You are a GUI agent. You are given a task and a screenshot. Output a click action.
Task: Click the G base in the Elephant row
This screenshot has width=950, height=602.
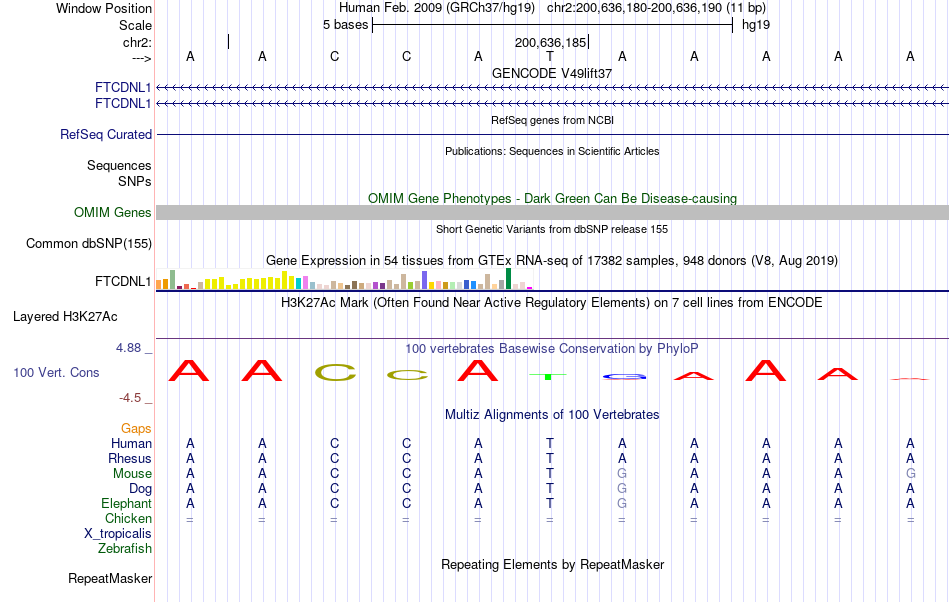(622, 503)
